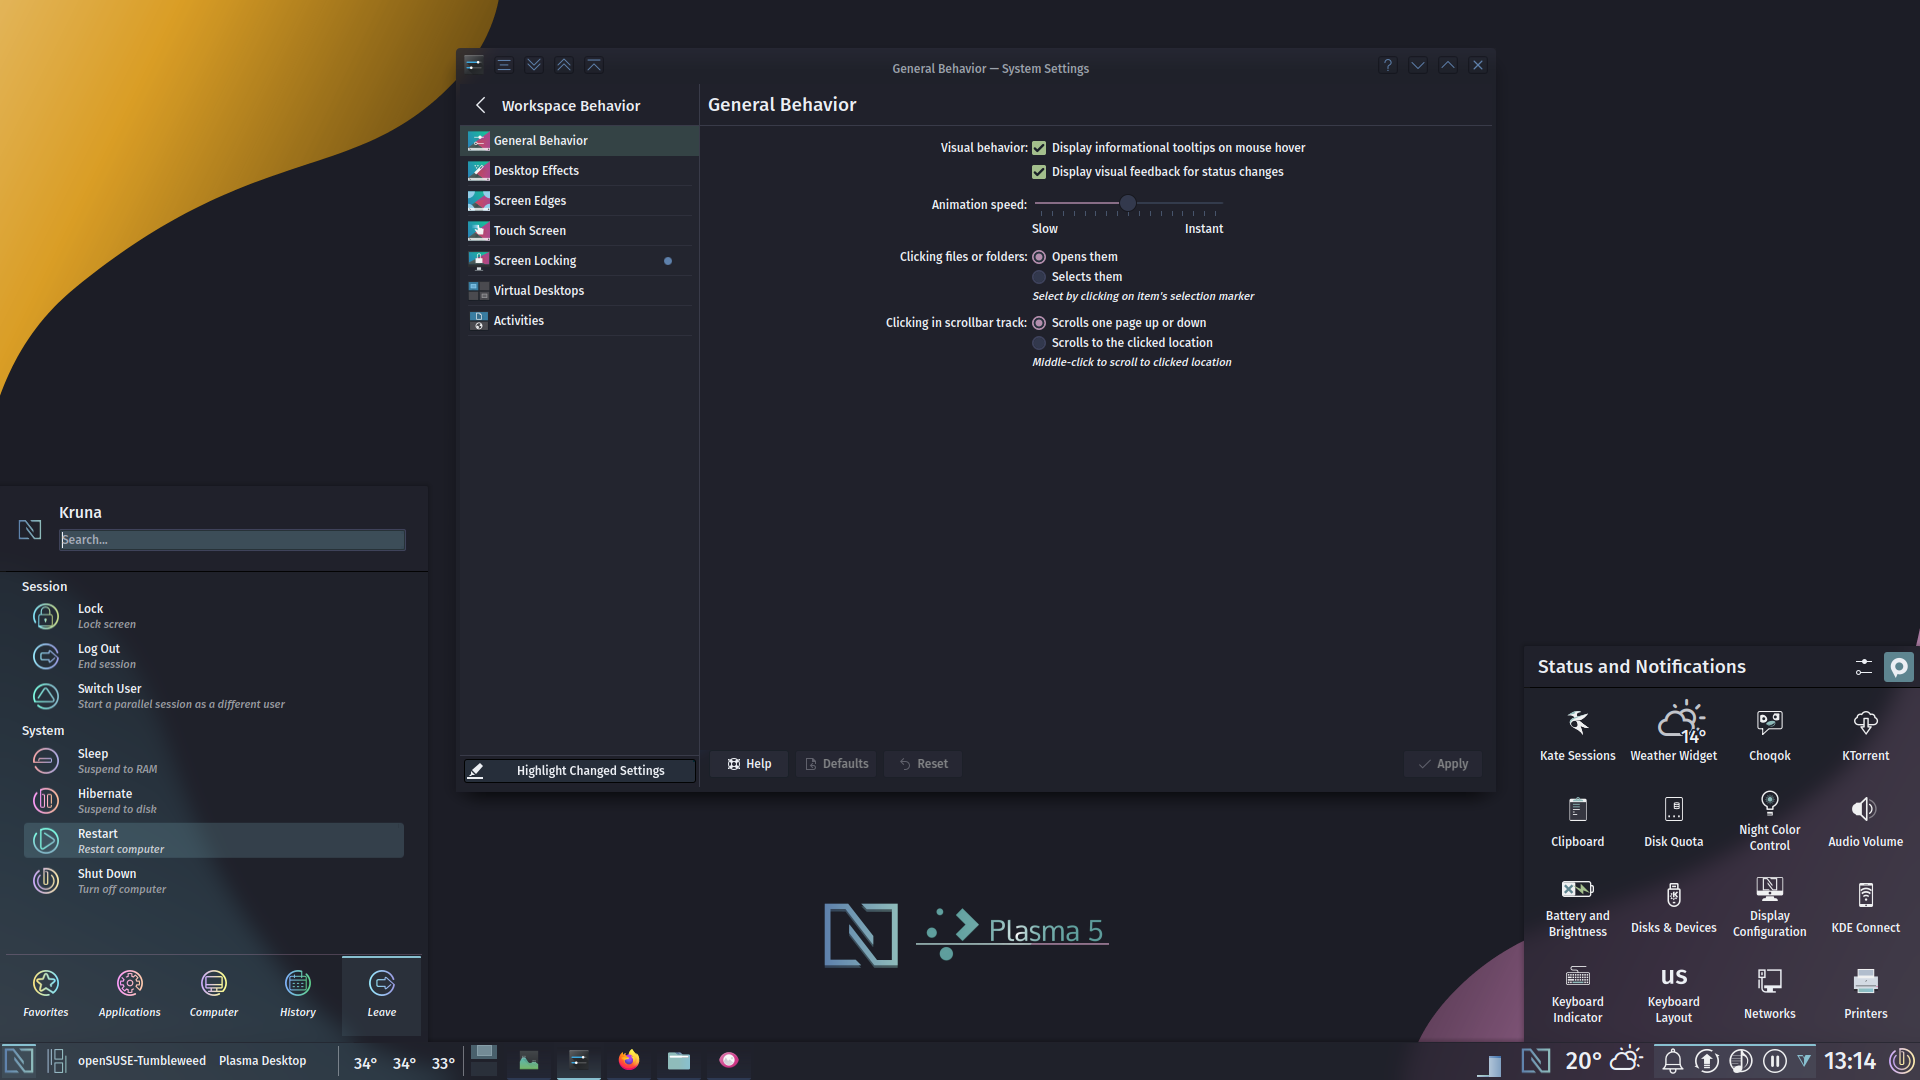Switch to the History launcher tab

[x=298, y=995]
